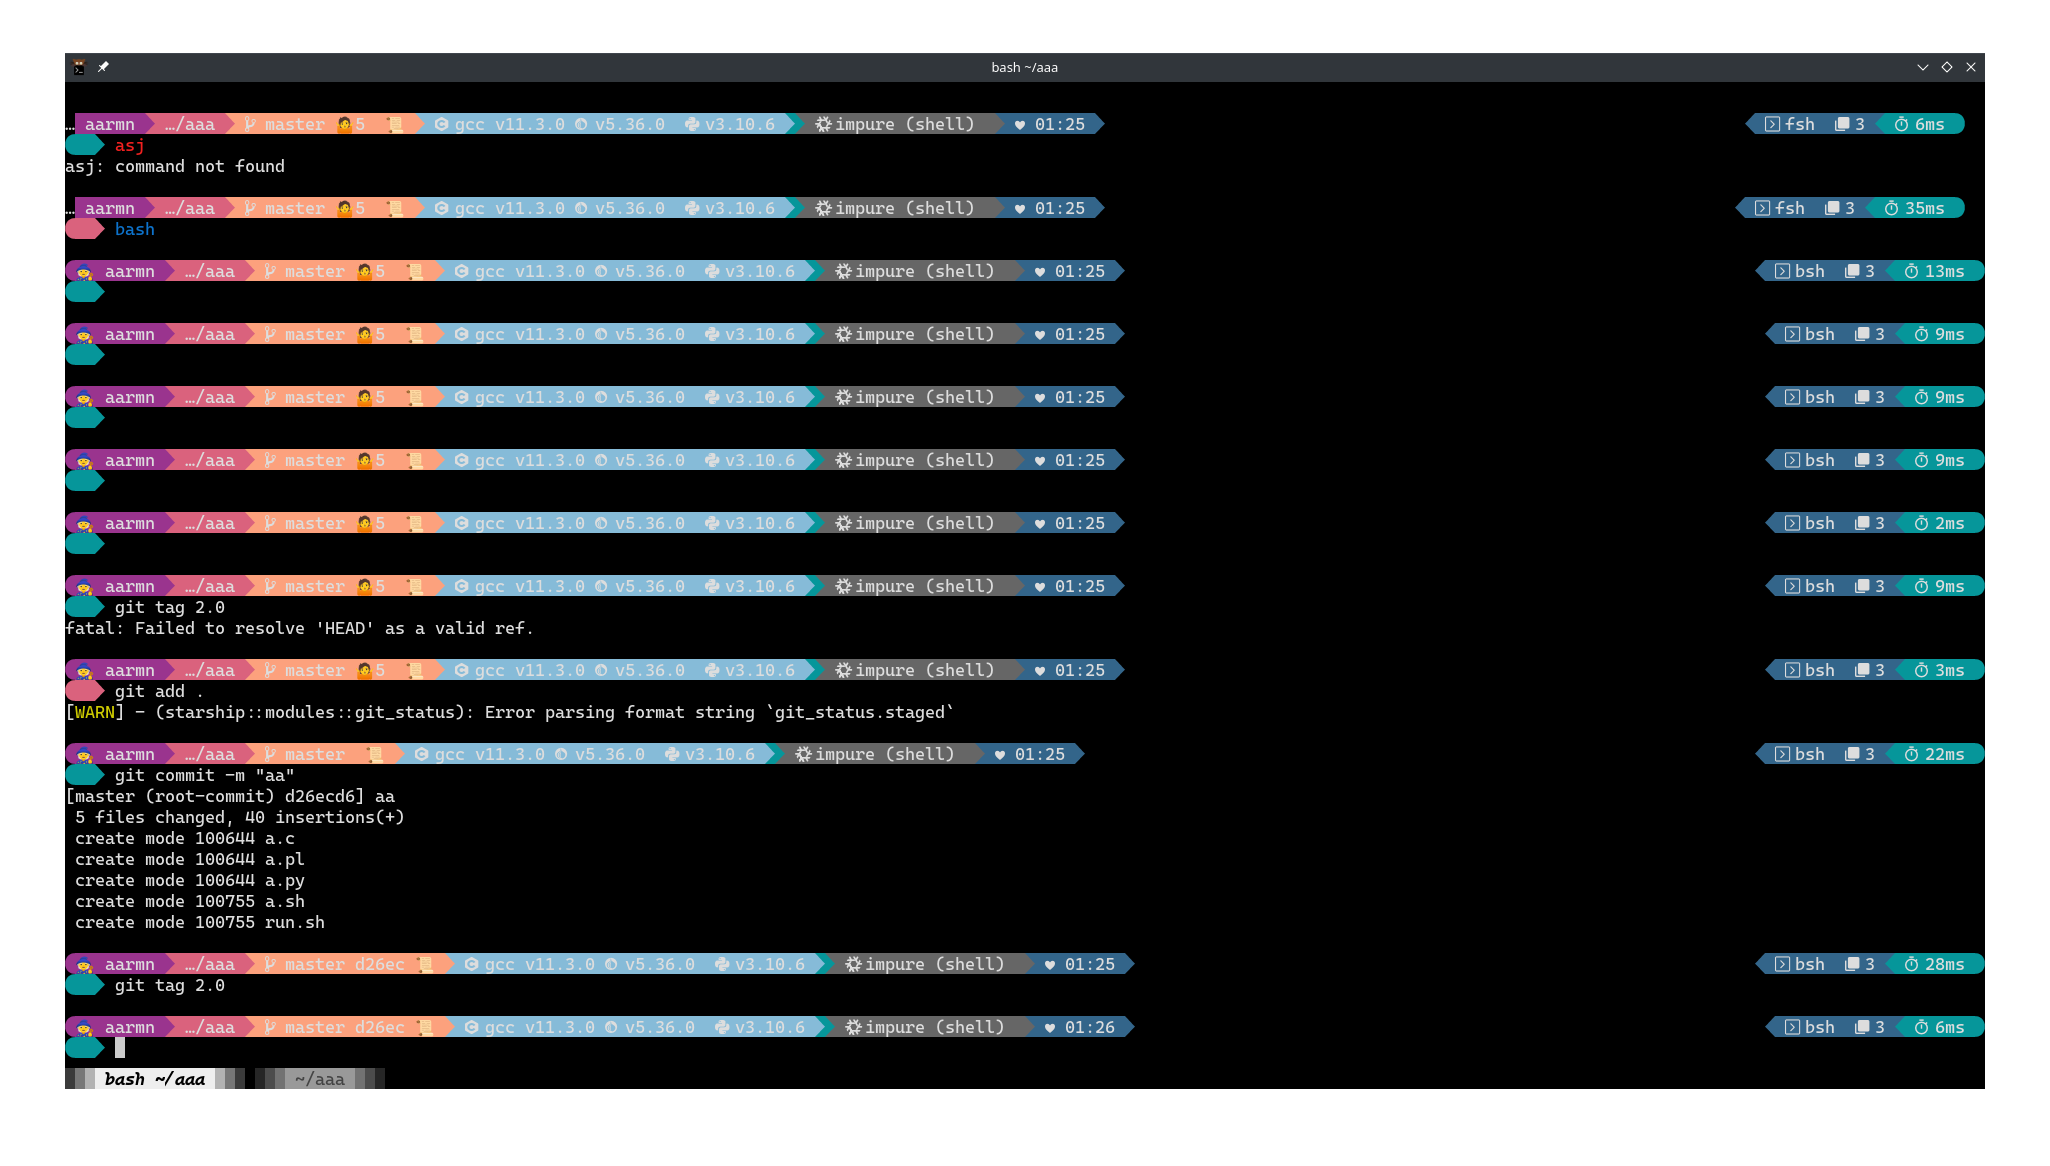The height and width of the screenshot is (1166, 2050).
Task: Open the chevron-down menu in the title bar
Action: 1923,67
